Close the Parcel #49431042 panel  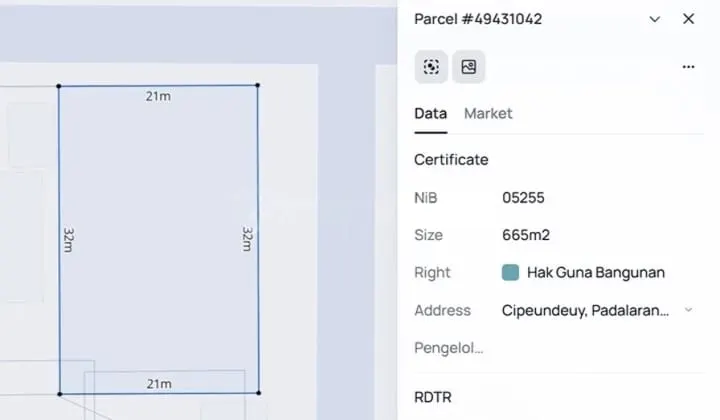688,19
